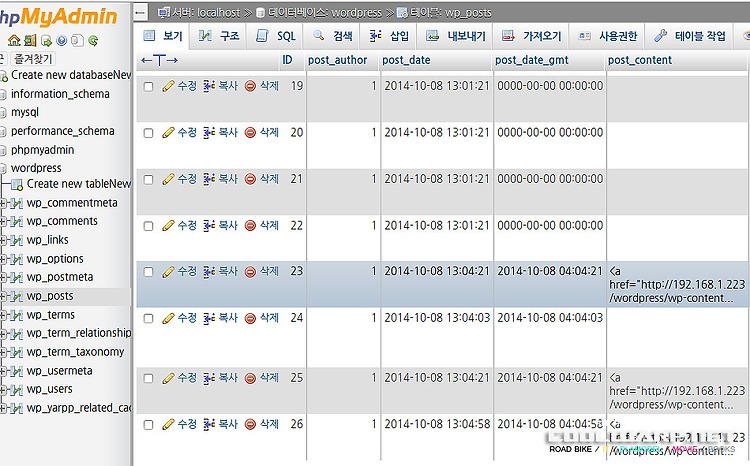Expand the wp_commentmeta tree node

tap(3, 203)
